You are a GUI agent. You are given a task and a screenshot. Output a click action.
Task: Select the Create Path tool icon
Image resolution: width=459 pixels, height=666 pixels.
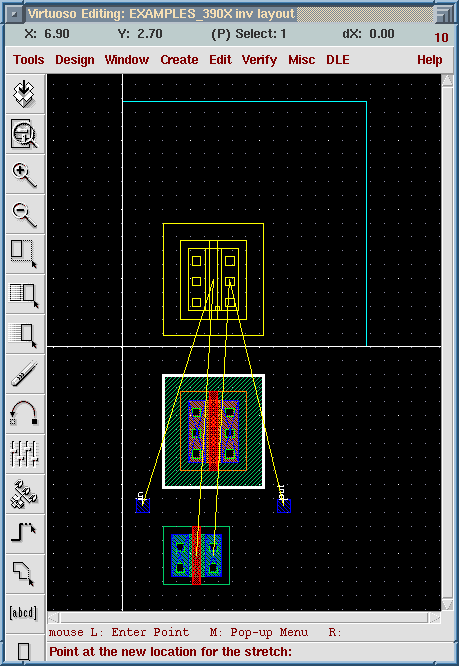coord(24,534)
